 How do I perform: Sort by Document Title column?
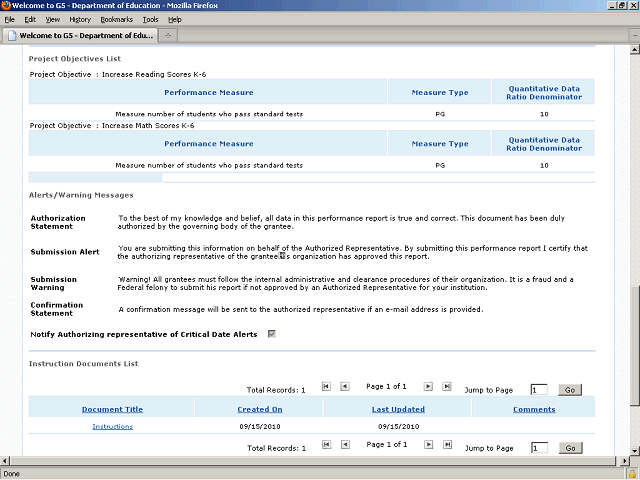click(x=112, y=409)
